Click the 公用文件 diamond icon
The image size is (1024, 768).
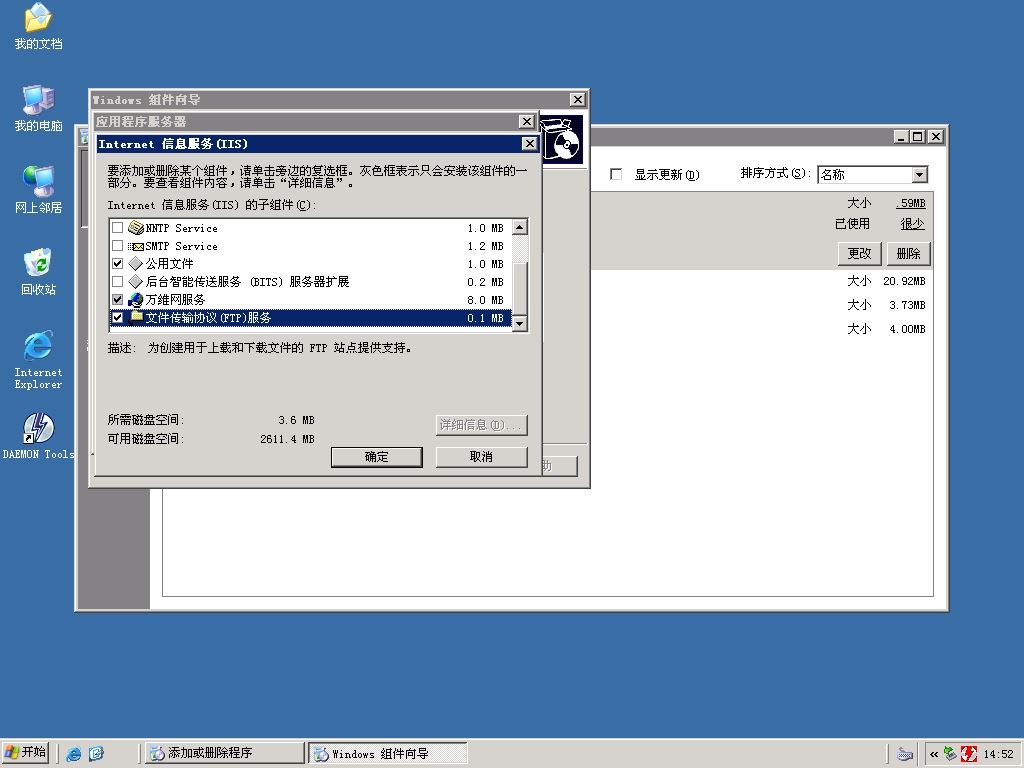136,264
